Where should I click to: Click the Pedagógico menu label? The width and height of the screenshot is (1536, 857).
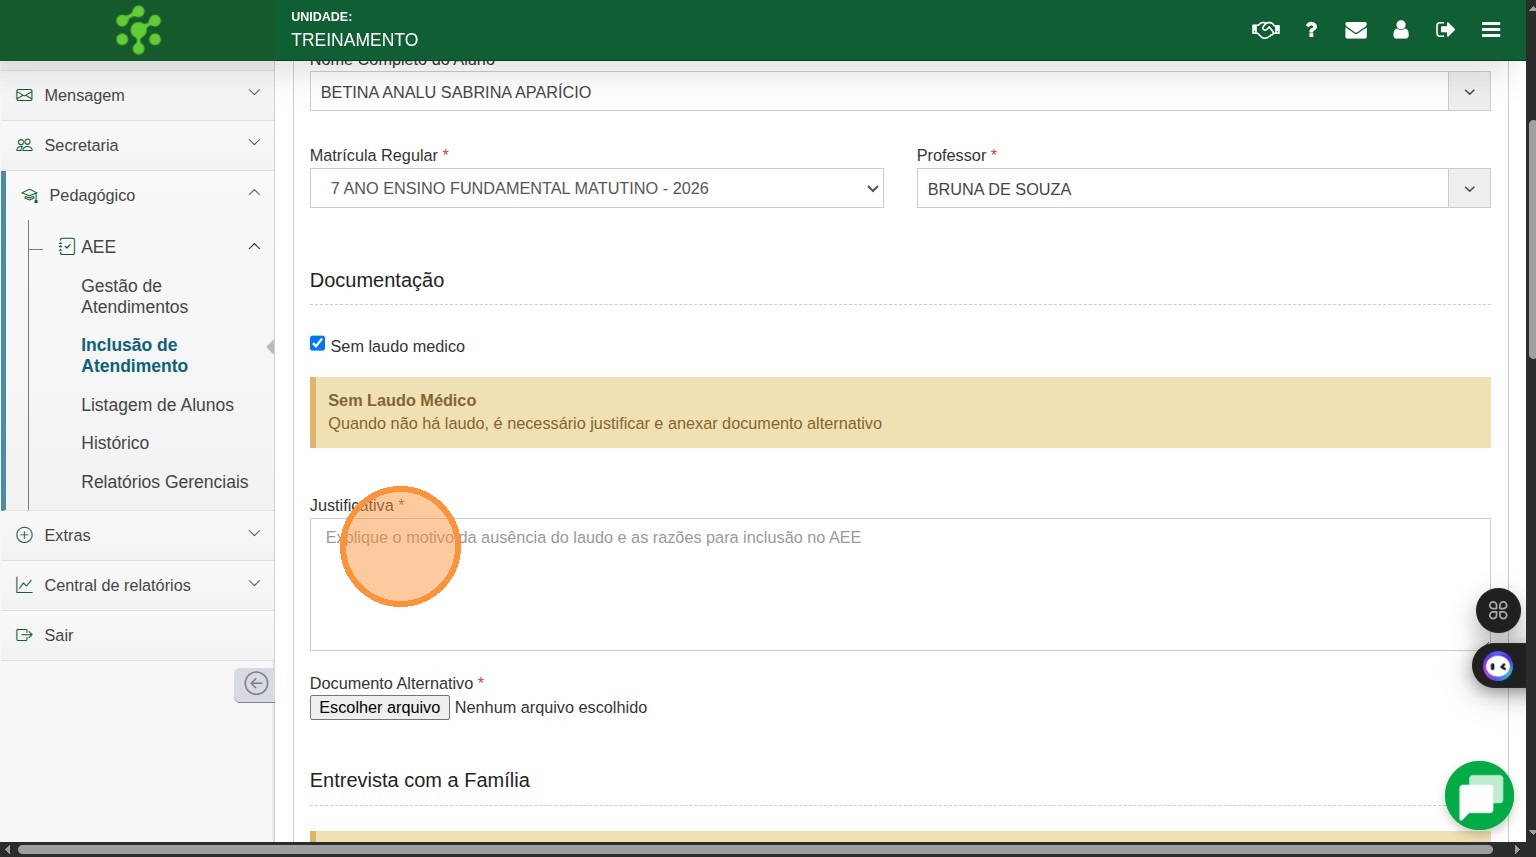click(92, 195)
